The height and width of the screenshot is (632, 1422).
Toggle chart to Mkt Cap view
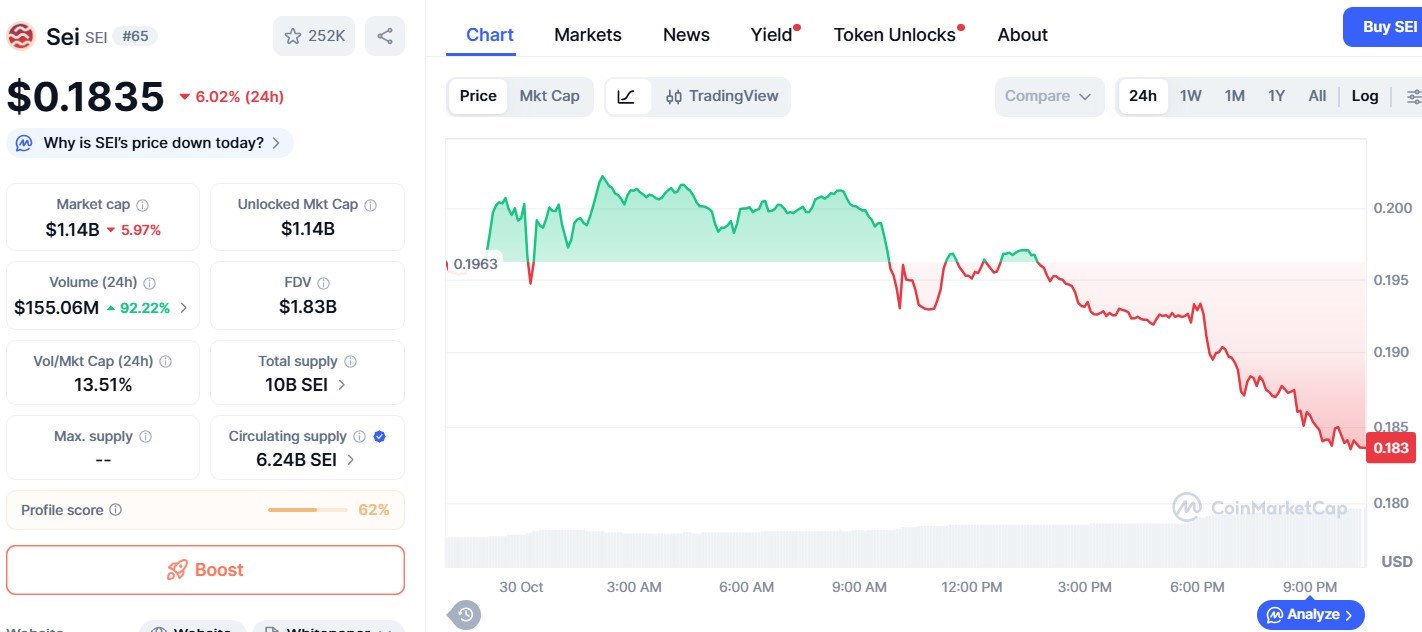click(549, 96)
